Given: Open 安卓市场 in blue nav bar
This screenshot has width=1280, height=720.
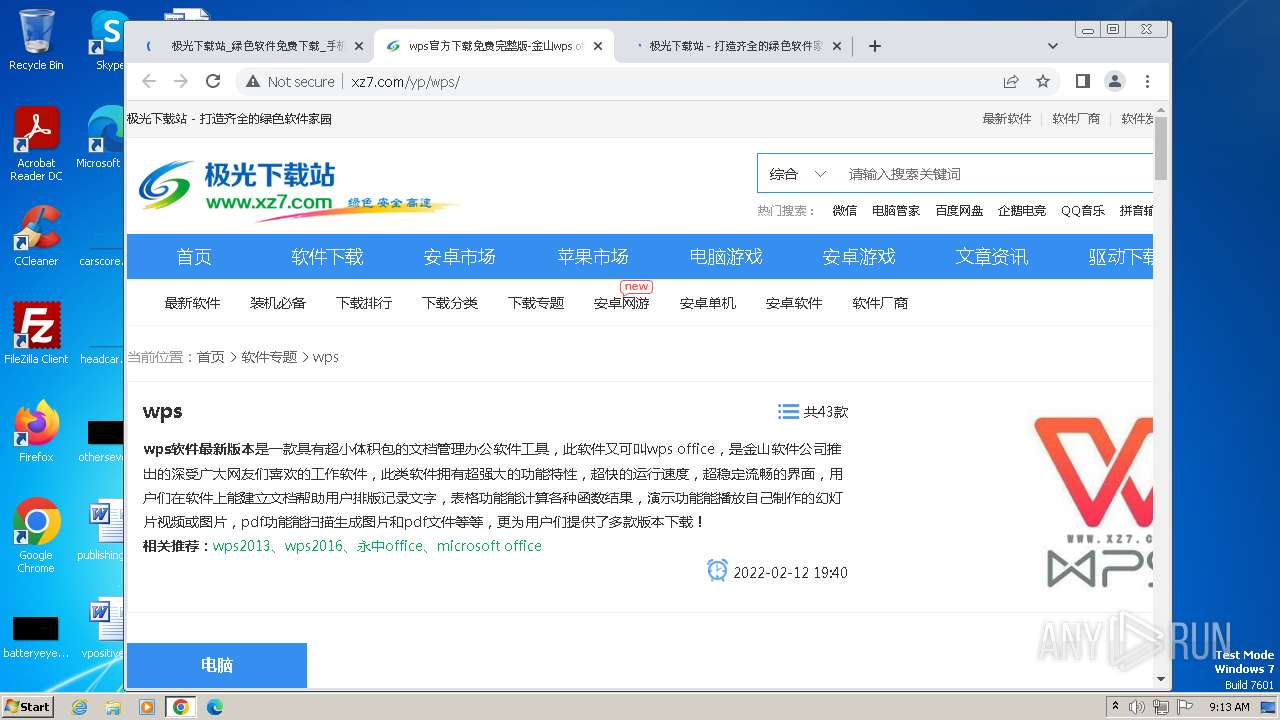Looking at the screenshot, I should [x=460, y=257].
